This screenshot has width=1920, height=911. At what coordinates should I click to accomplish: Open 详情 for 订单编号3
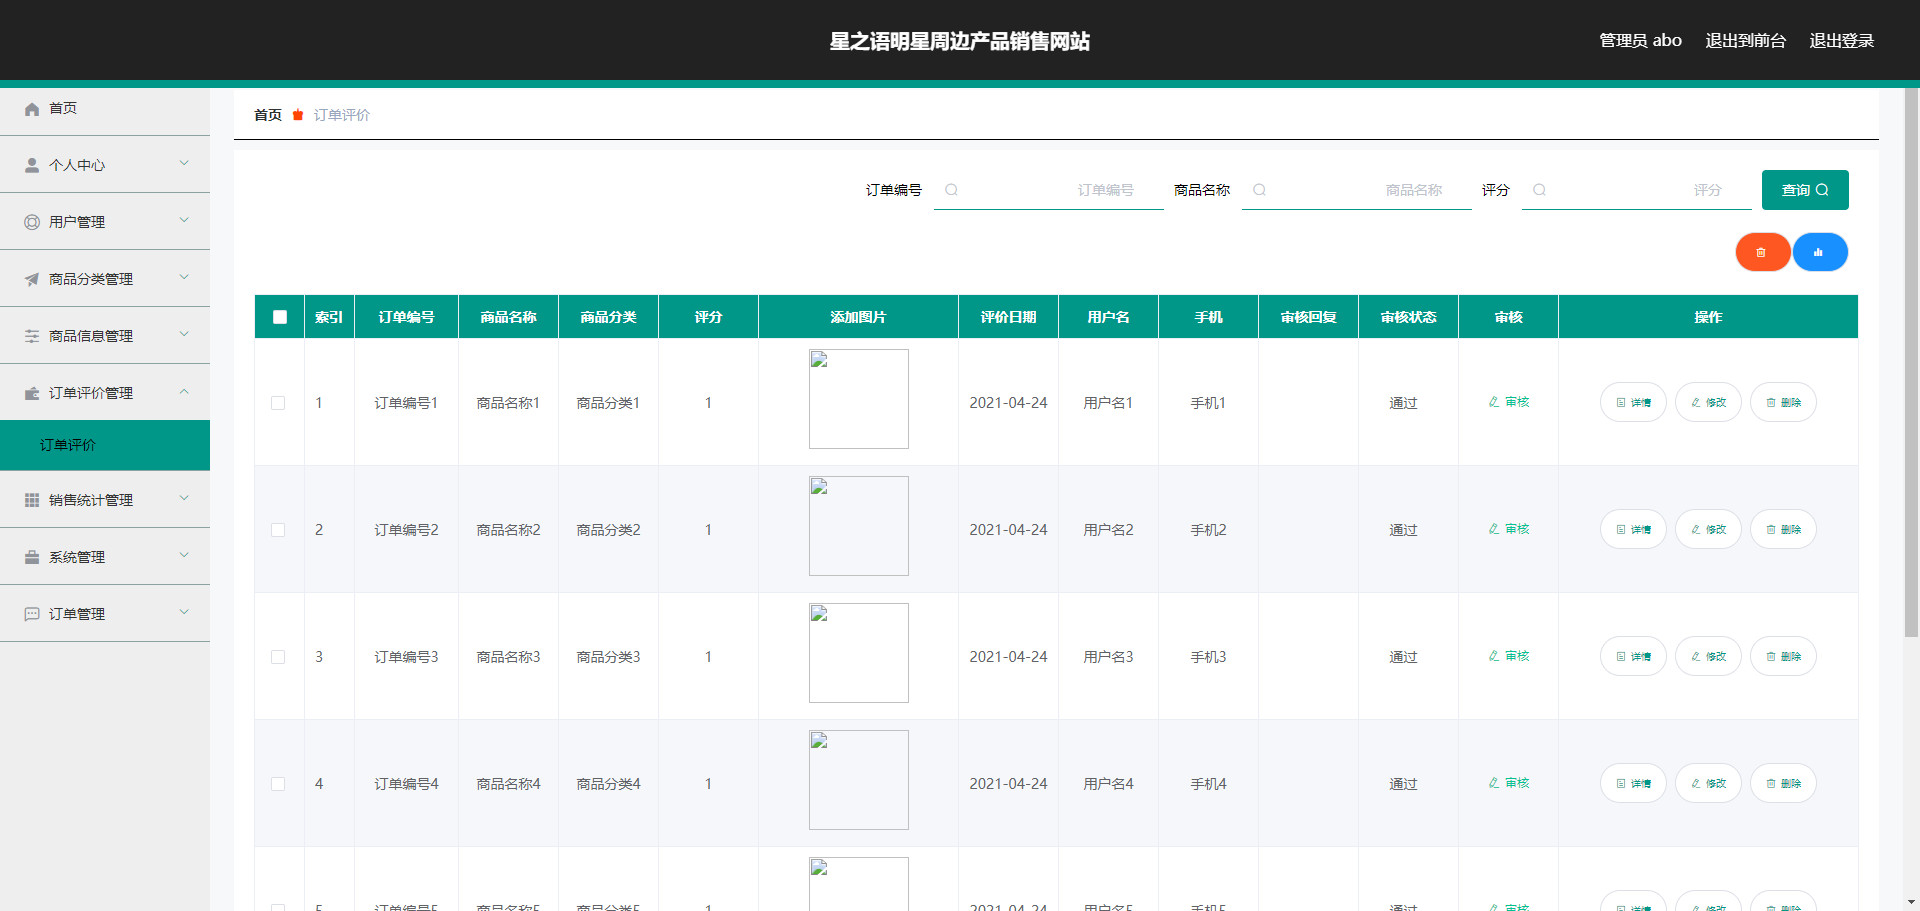tap(1633, 656)
